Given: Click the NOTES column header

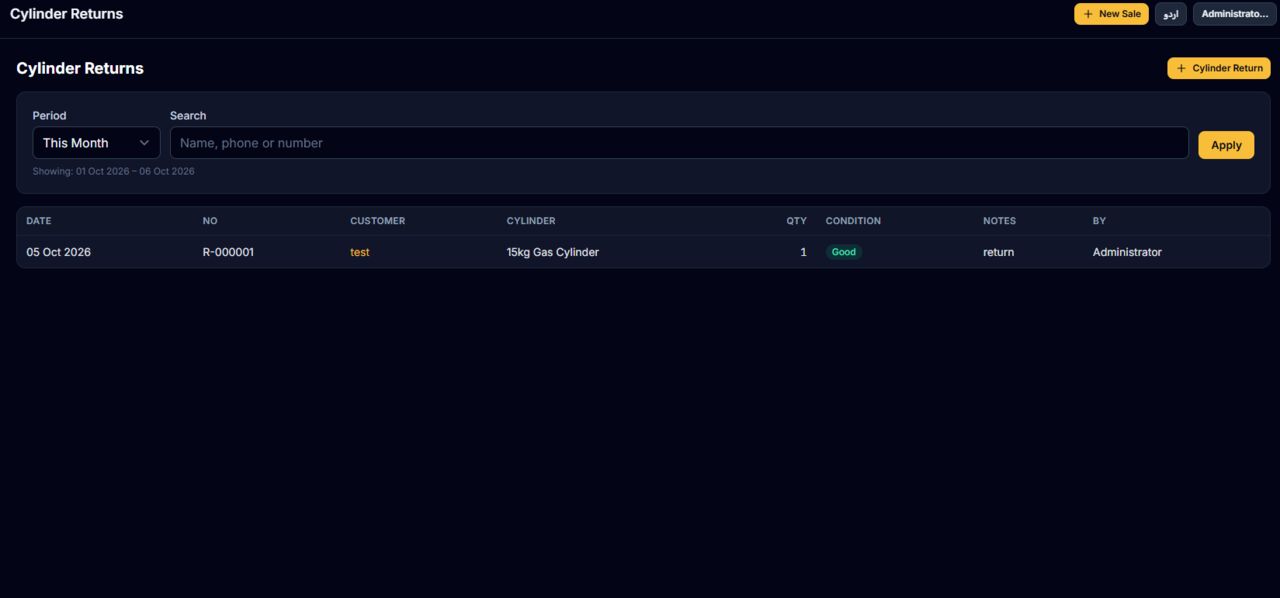Looking at the screenshot, I should (x=999, y=221).
